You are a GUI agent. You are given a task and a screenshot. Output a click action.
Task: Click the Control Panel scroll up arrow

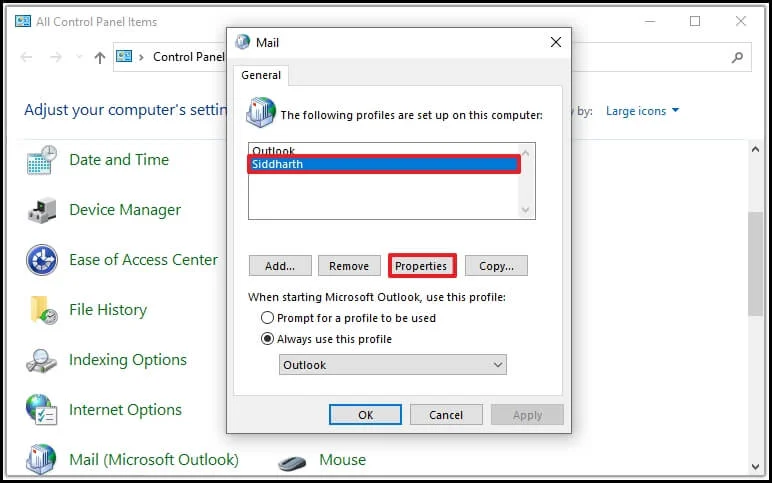point(755,149)
